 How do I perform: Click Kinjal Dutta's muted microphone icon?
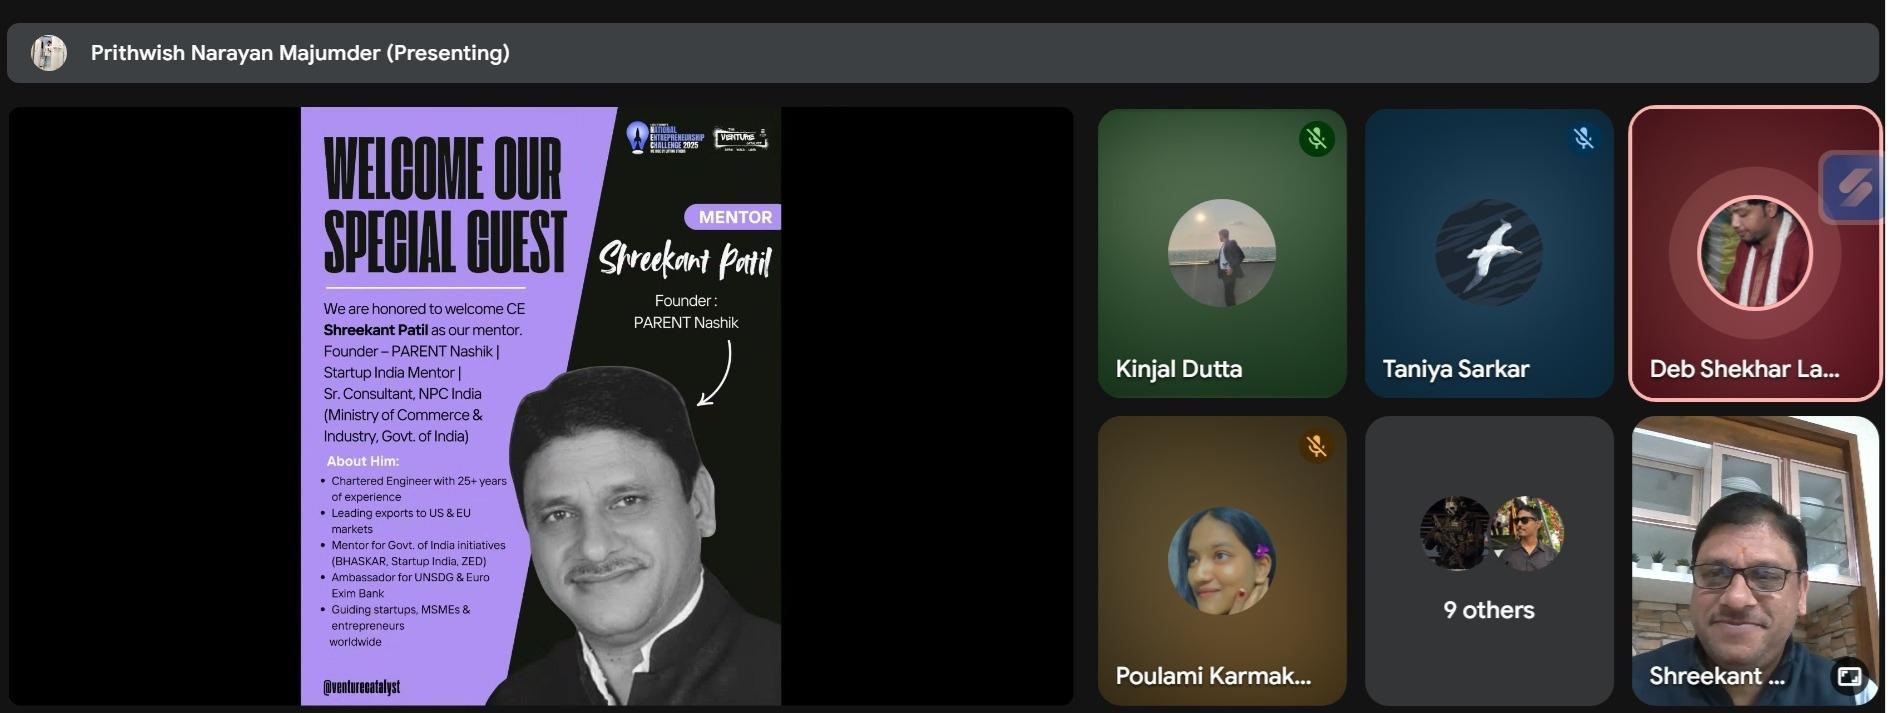[x=1317, y=138]
